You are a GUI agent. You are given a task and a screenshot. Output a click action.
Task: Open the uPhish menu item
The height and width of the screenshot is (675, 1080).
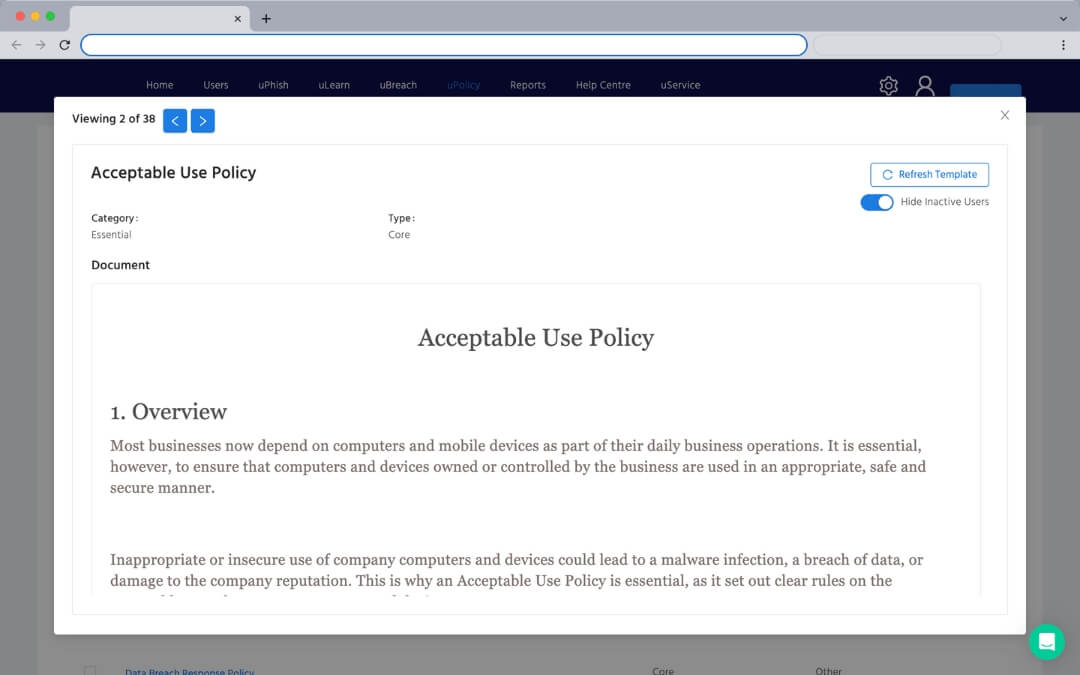pos(273,85)
